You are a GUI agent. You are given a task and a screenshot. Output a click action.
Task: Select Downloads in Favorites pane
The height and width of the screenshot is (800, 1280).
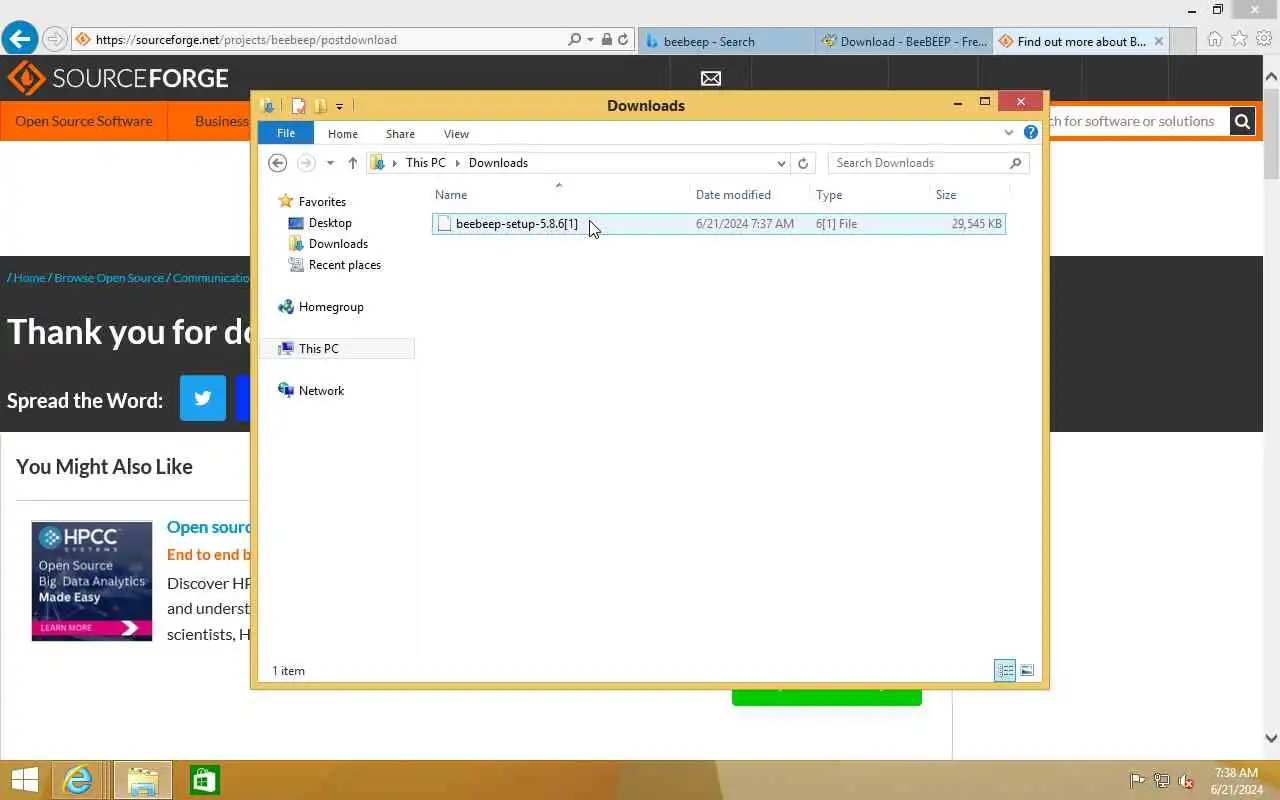pos(338,244)
